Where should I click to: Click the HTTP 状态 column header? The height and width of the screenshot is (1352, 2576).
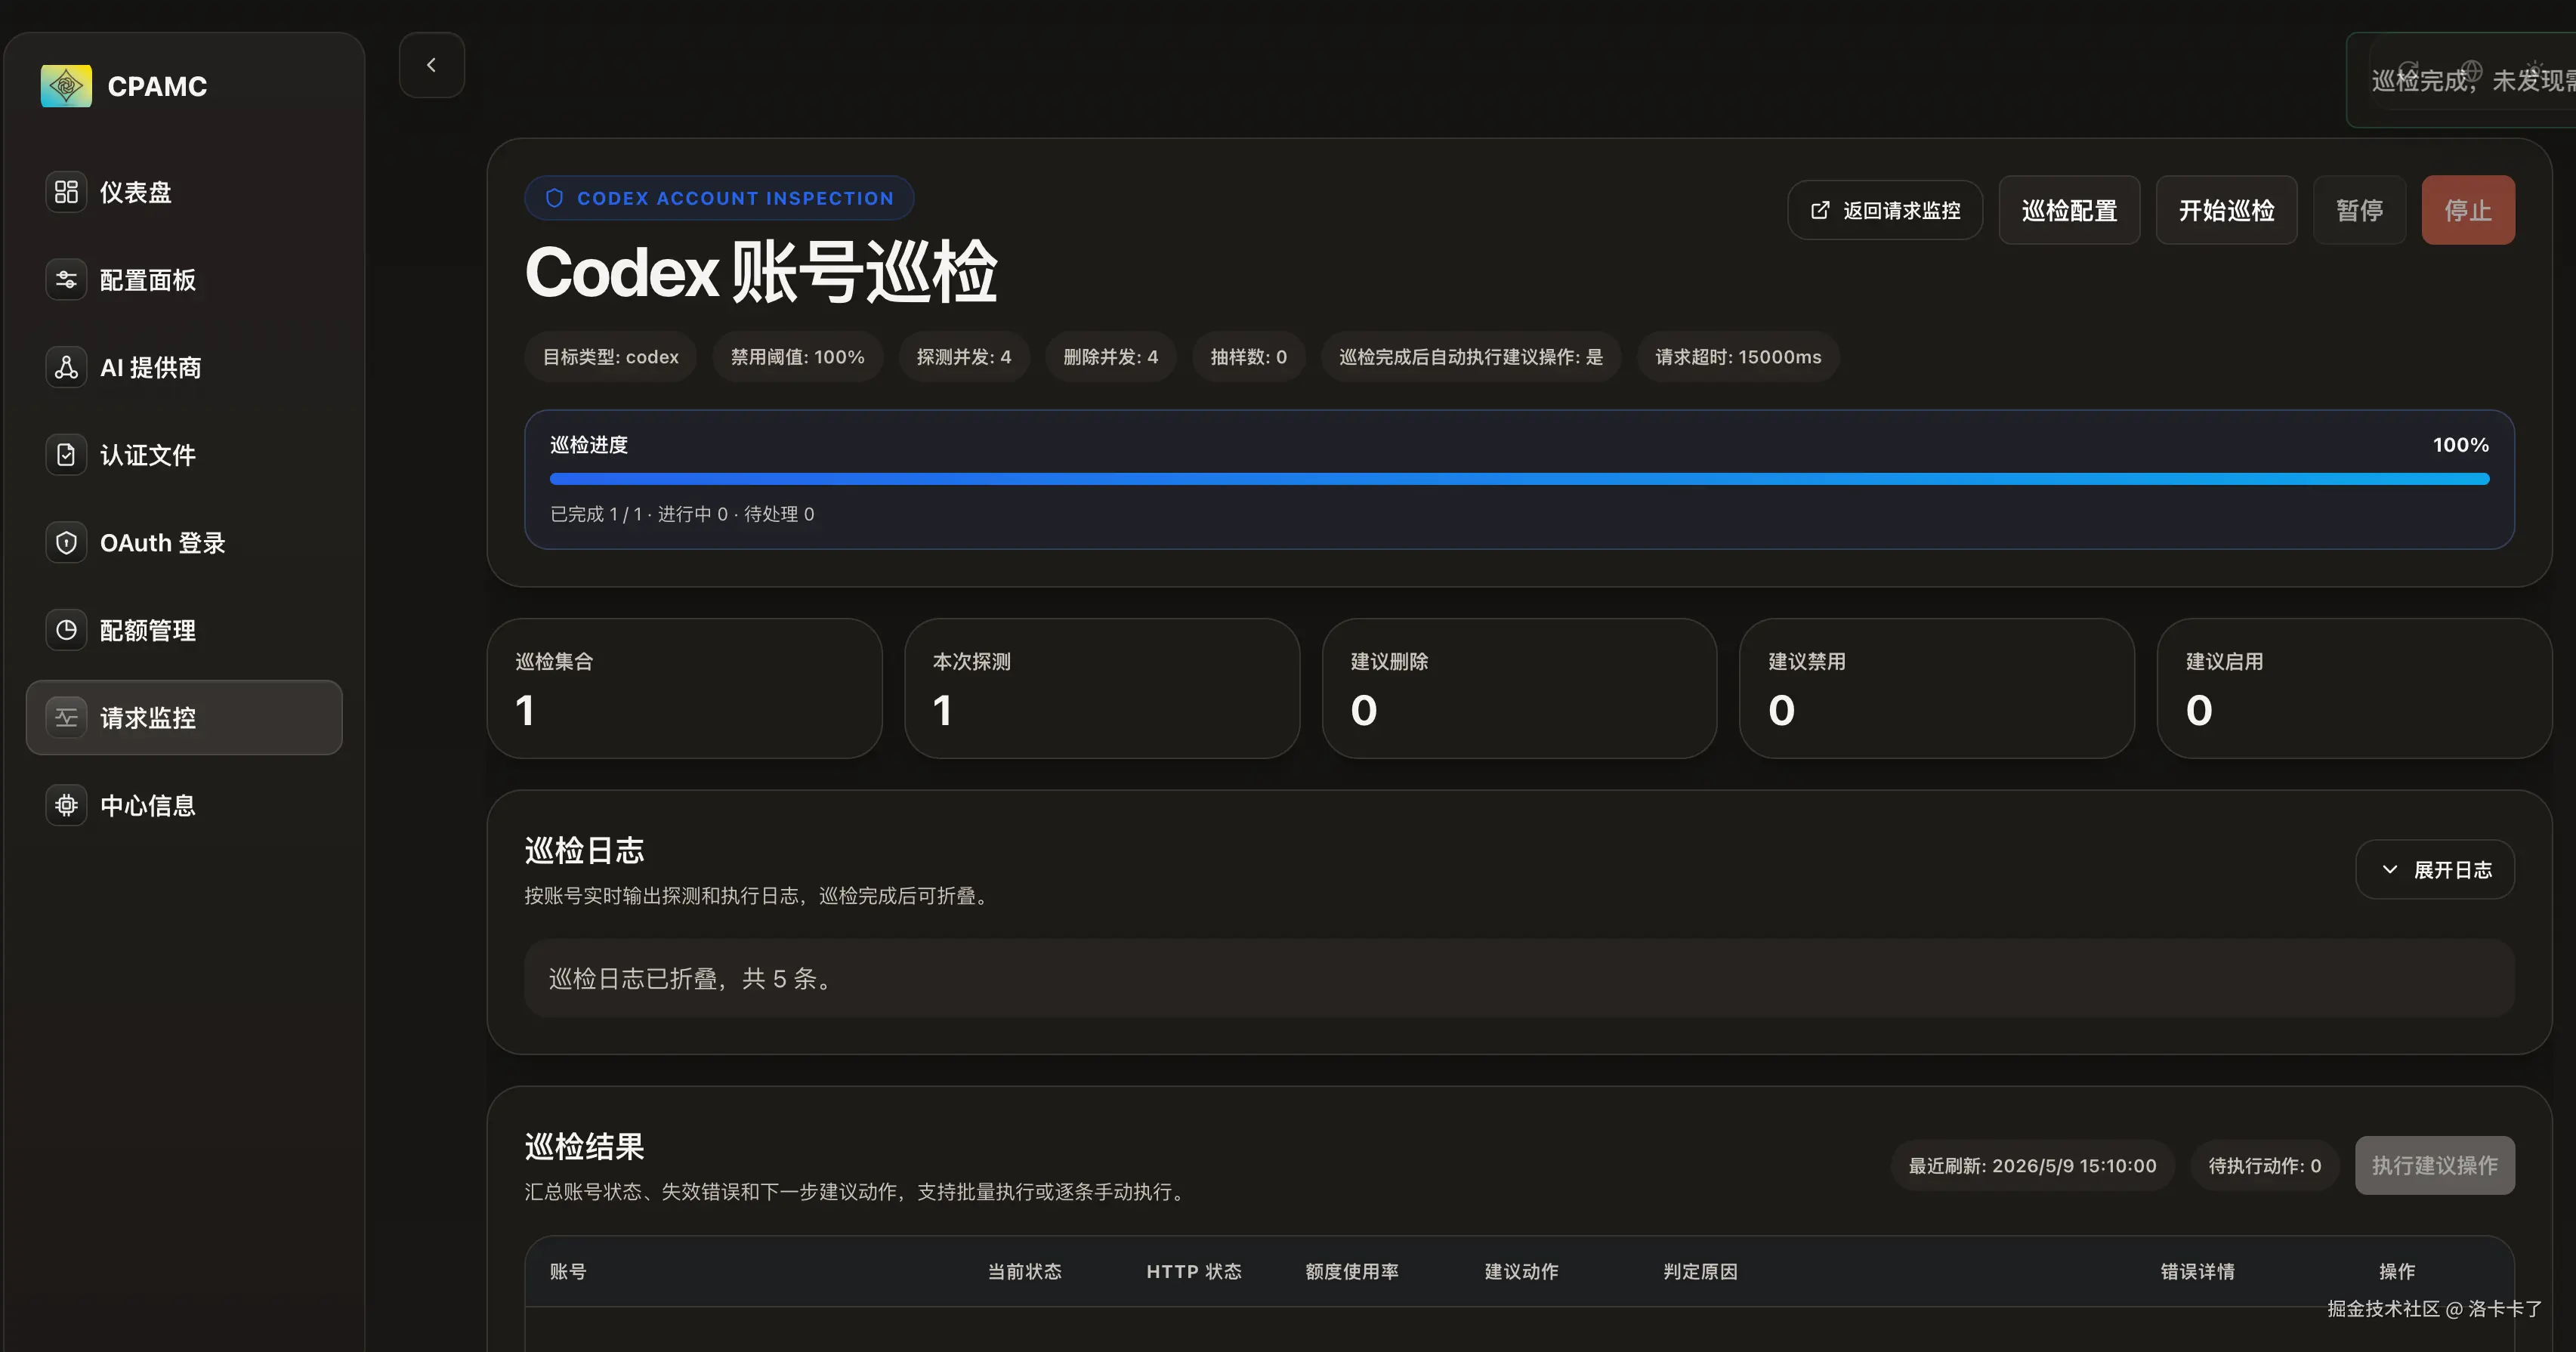pyautogui.click(x=1194, y=1271)
